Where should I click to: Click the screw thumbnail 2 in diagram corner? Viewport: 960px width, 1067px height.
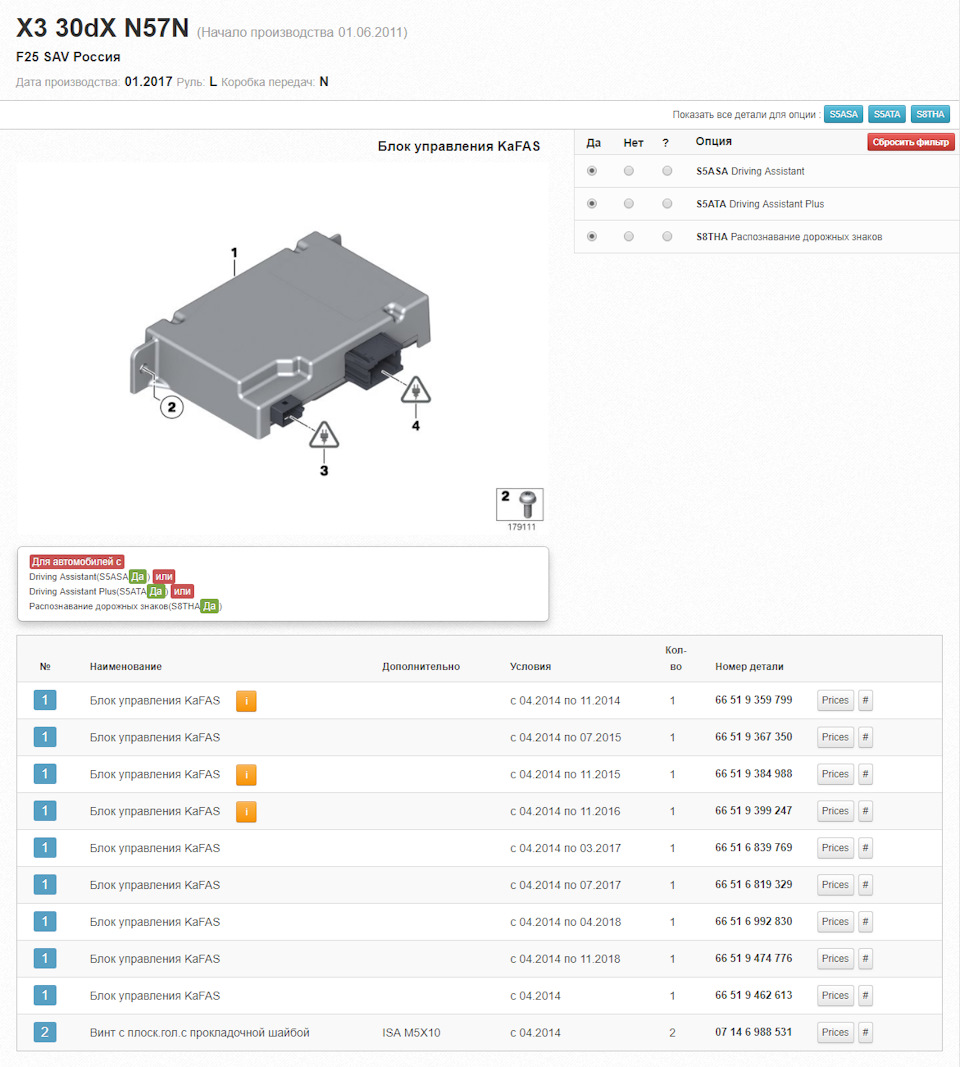pyautogui.click(x=520, y=505)
